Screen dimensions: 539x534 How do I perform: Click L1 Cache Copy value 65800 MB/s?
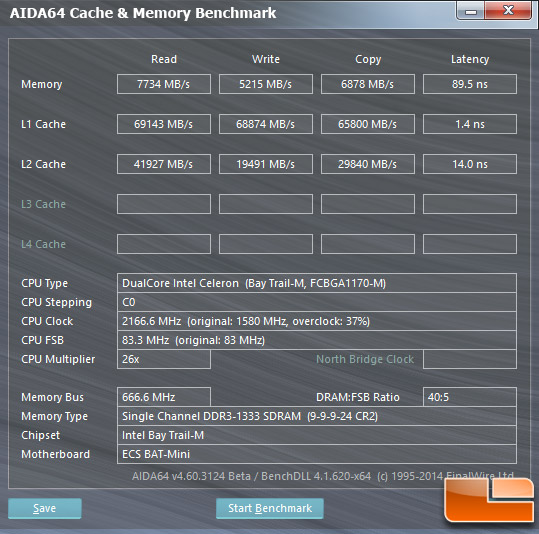(x=368, y=124)
